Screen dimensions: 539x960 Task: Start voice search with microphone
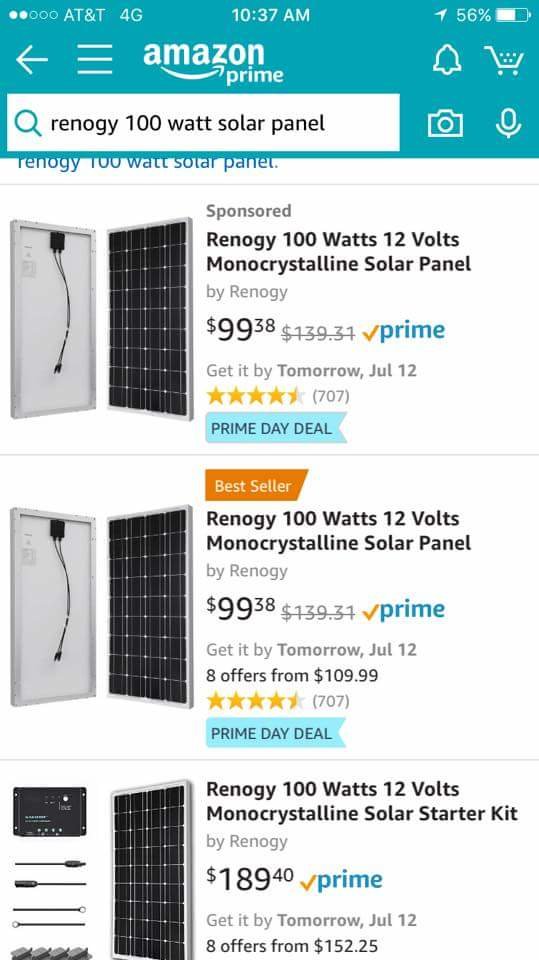point(508,123)
